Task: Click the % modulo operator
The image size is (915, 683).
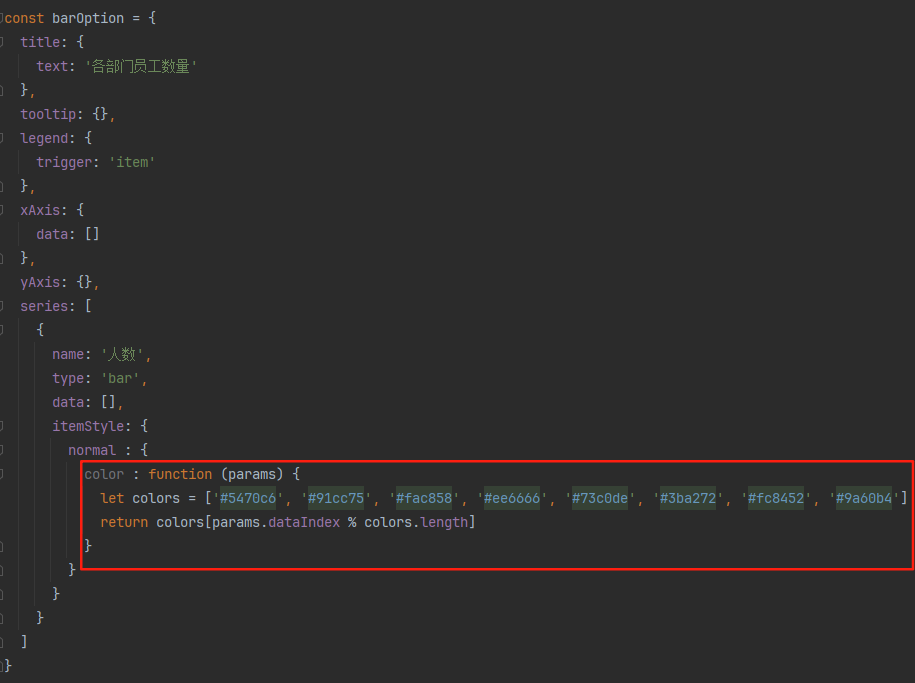Action: (x=352, y=522)
